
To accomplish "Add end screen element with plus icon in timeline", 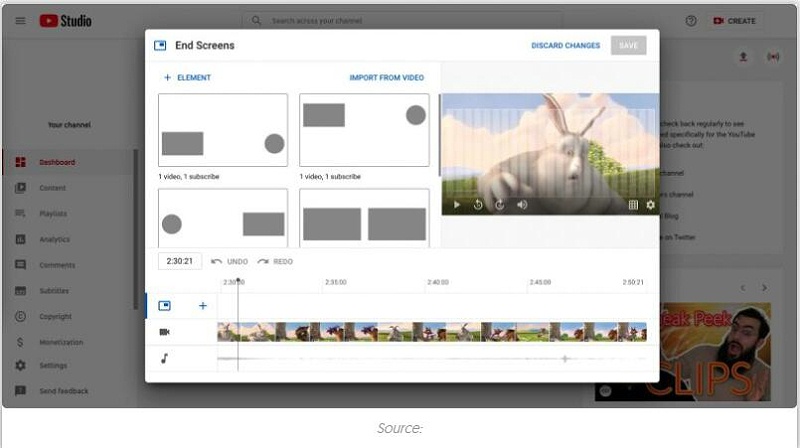I will 202,306.
